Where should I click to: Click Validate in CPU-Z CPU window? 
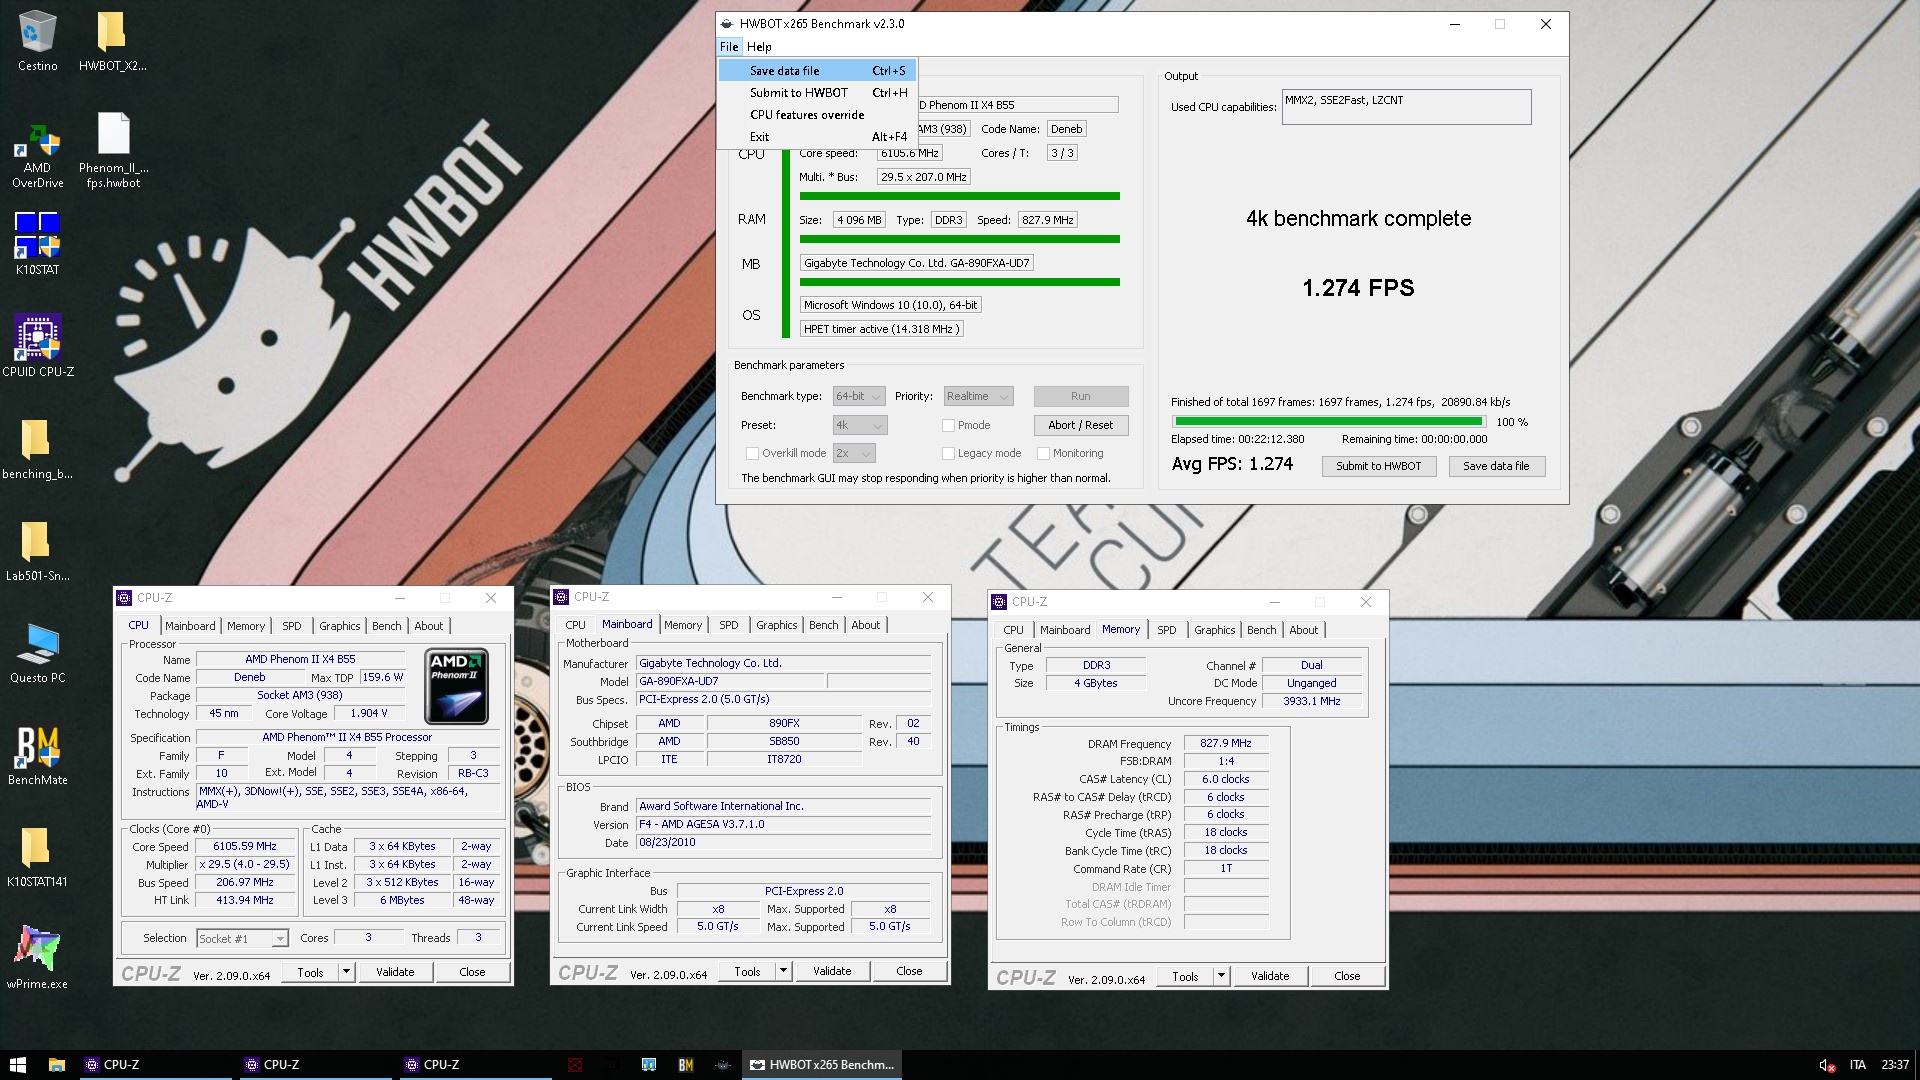click(395, 972)
